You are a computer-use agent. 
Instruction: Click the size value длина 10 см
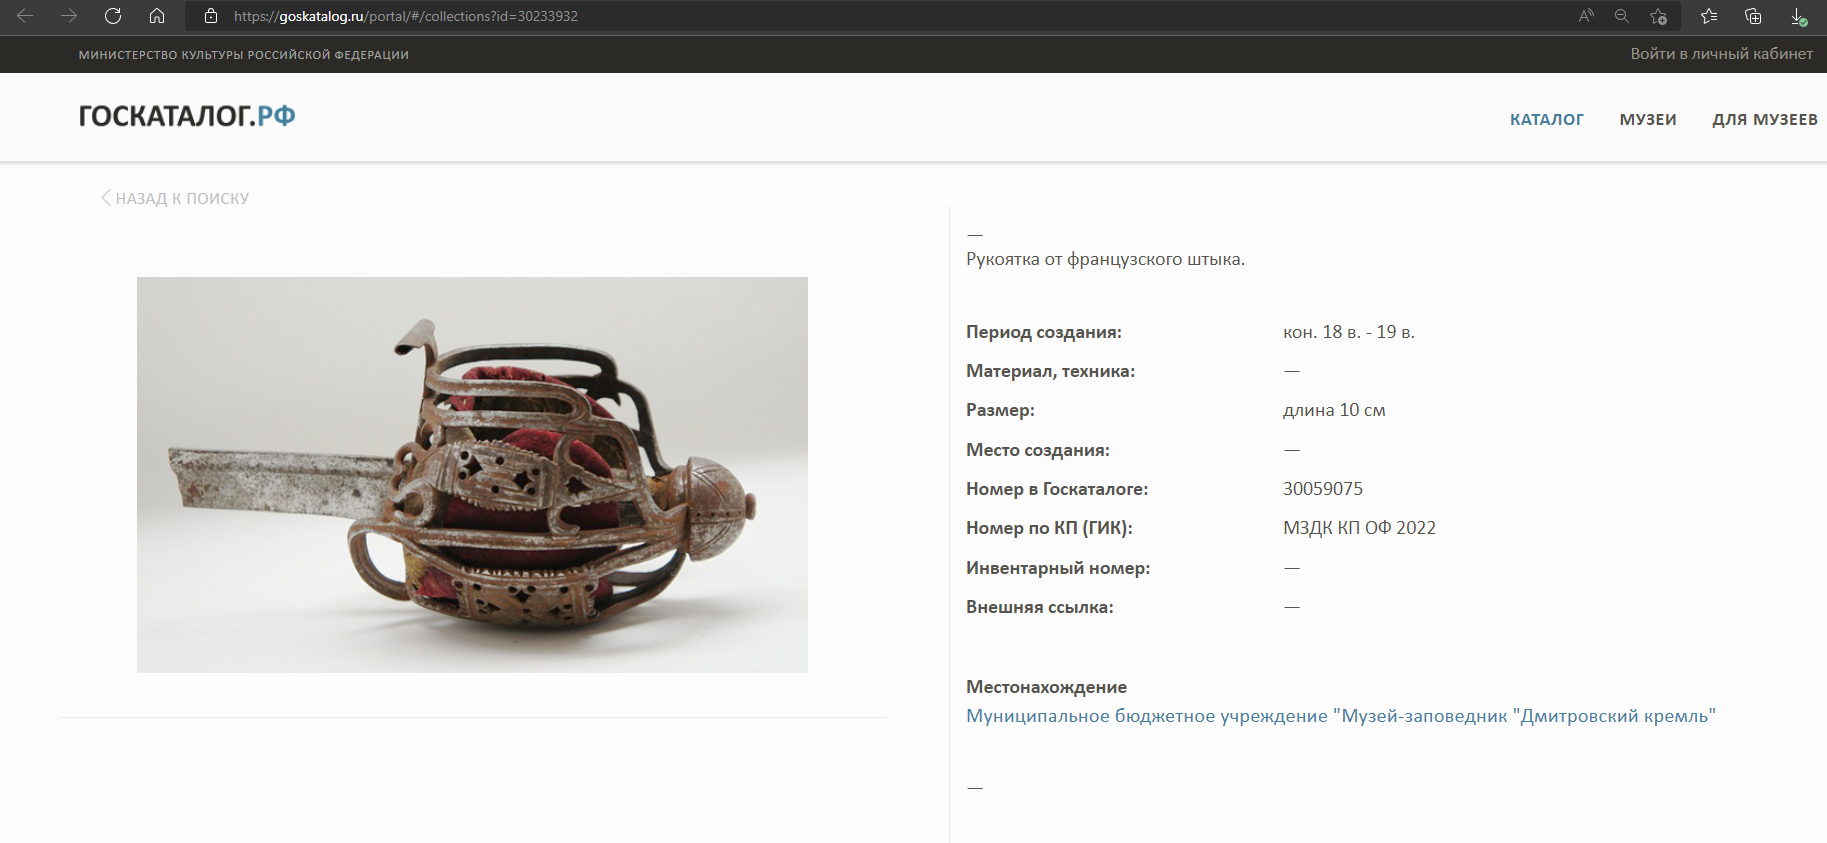1334,410
